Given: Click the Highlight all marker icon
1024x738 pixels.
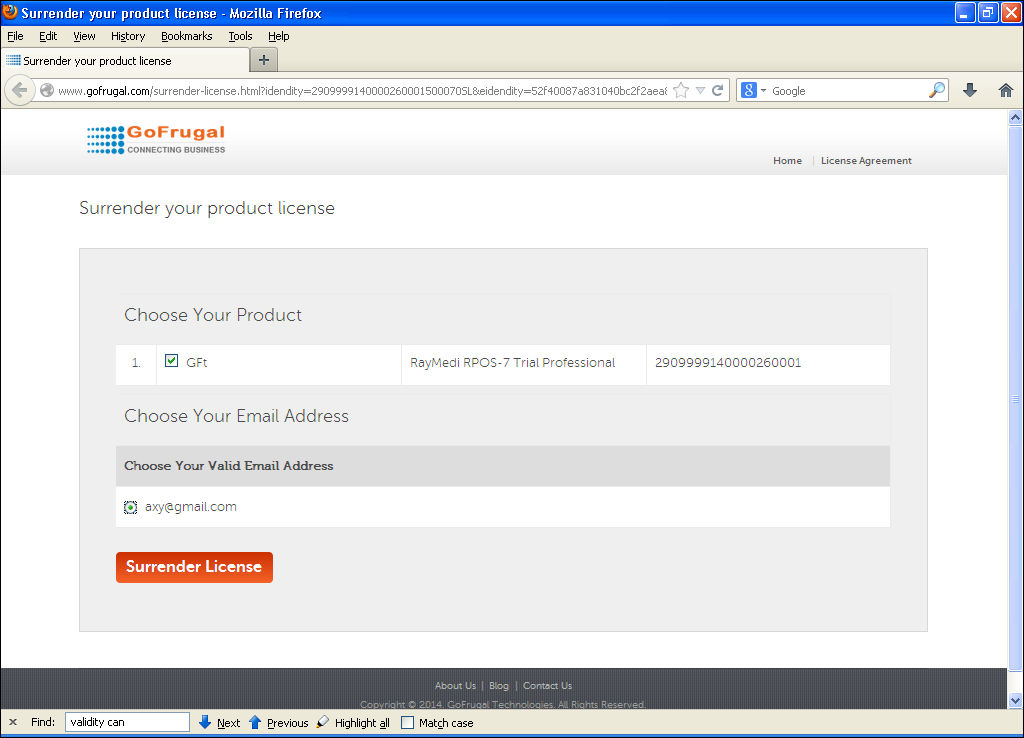Looking at the screenshot, I should coord(323,722).
